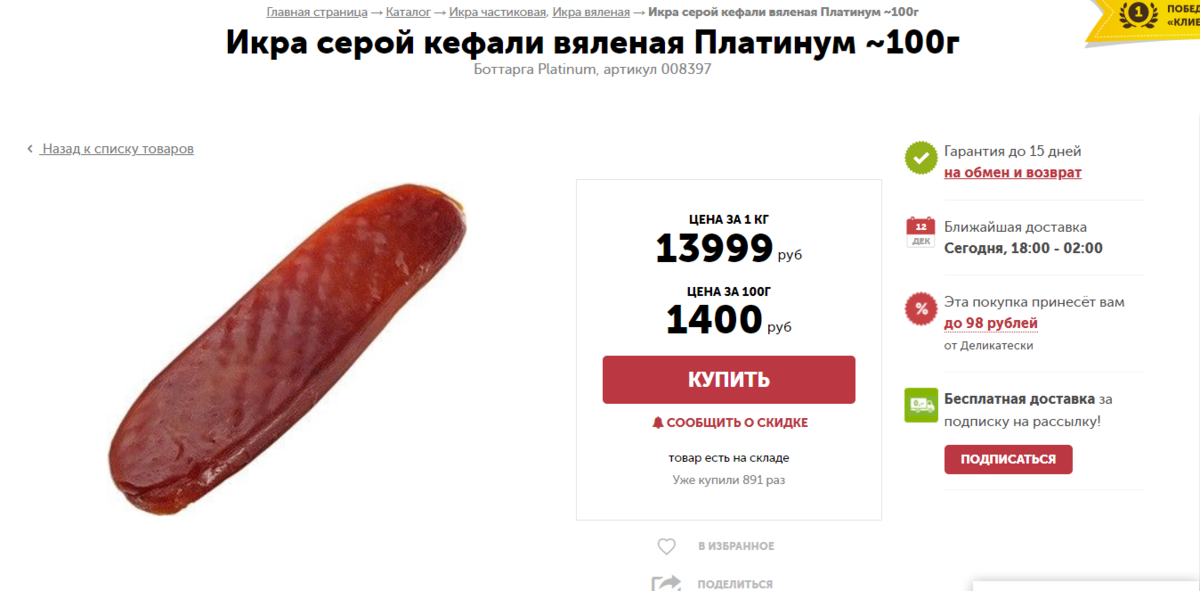The image size is (1200, 591).
Task: Subscribe with the ПОДПИСАТЬСЯ button
Action: click(x=1008, y=459)
